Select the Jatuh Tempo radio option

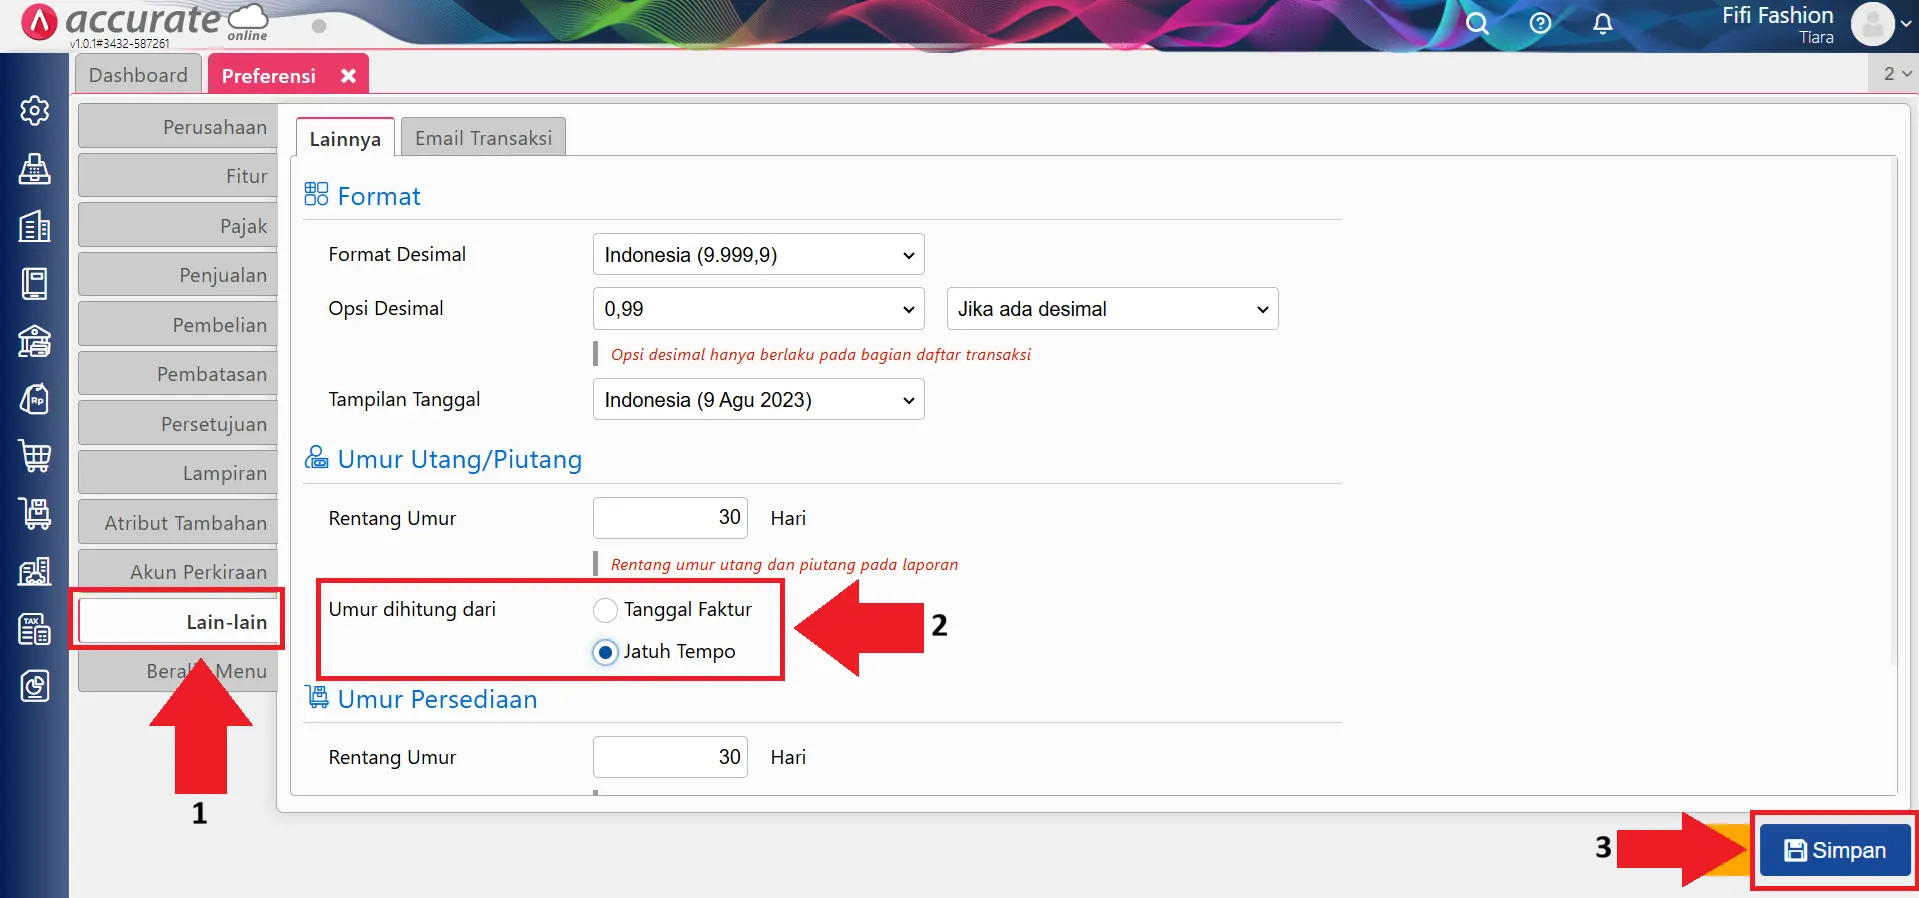click(x=605, y=652)
